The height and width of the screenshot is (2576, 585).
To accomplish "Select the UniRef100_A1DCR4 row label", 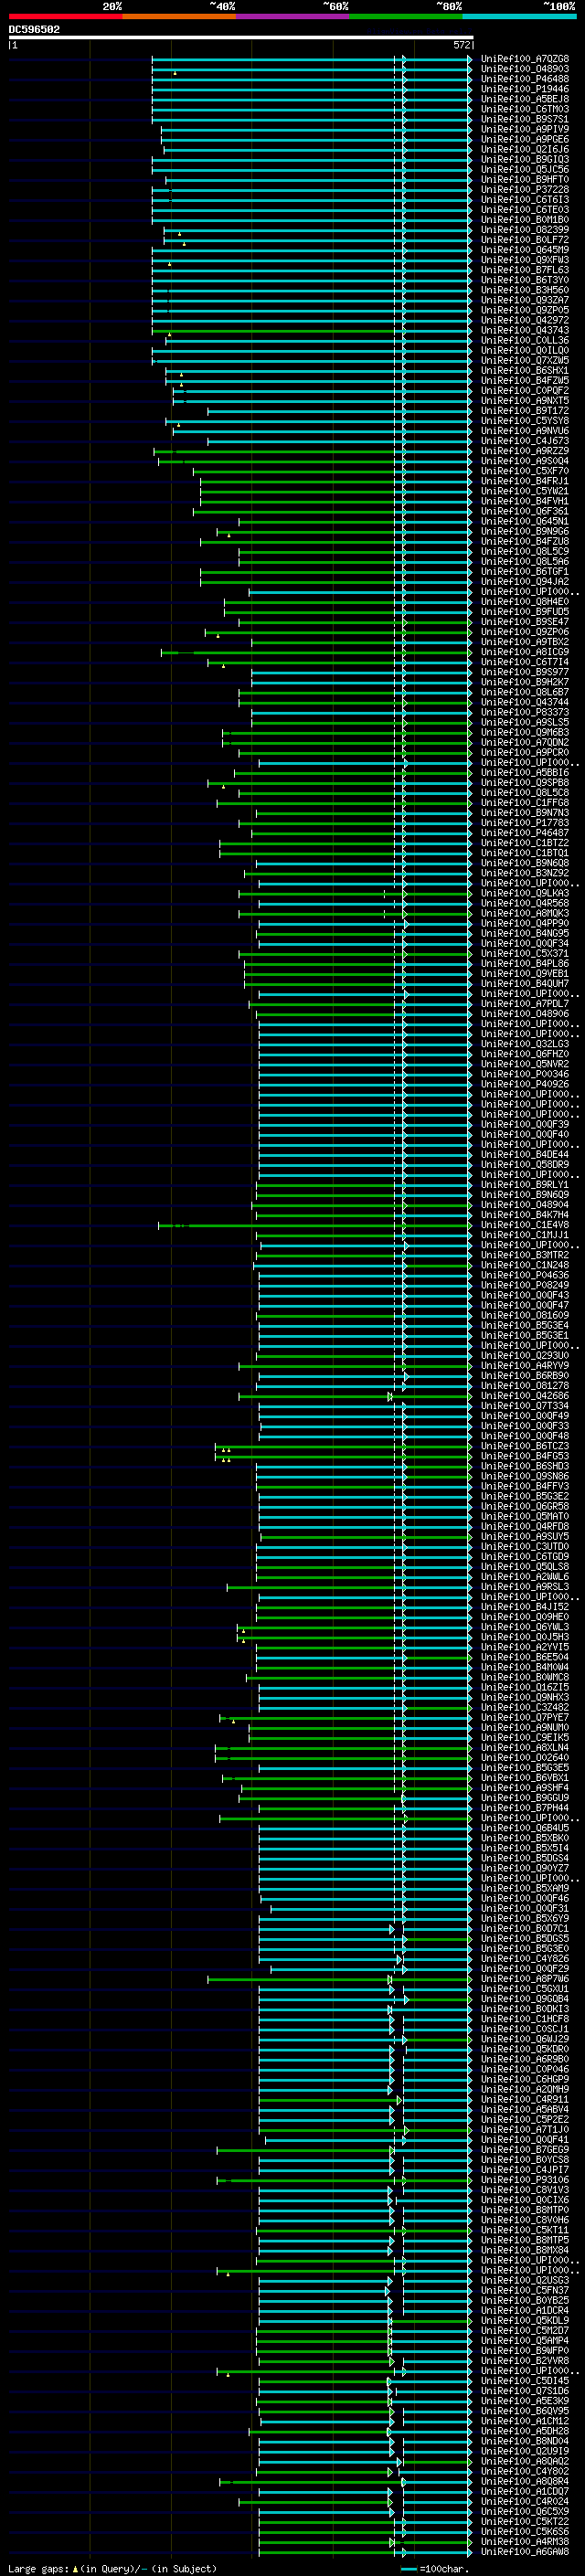I will tap(525, 2311).
